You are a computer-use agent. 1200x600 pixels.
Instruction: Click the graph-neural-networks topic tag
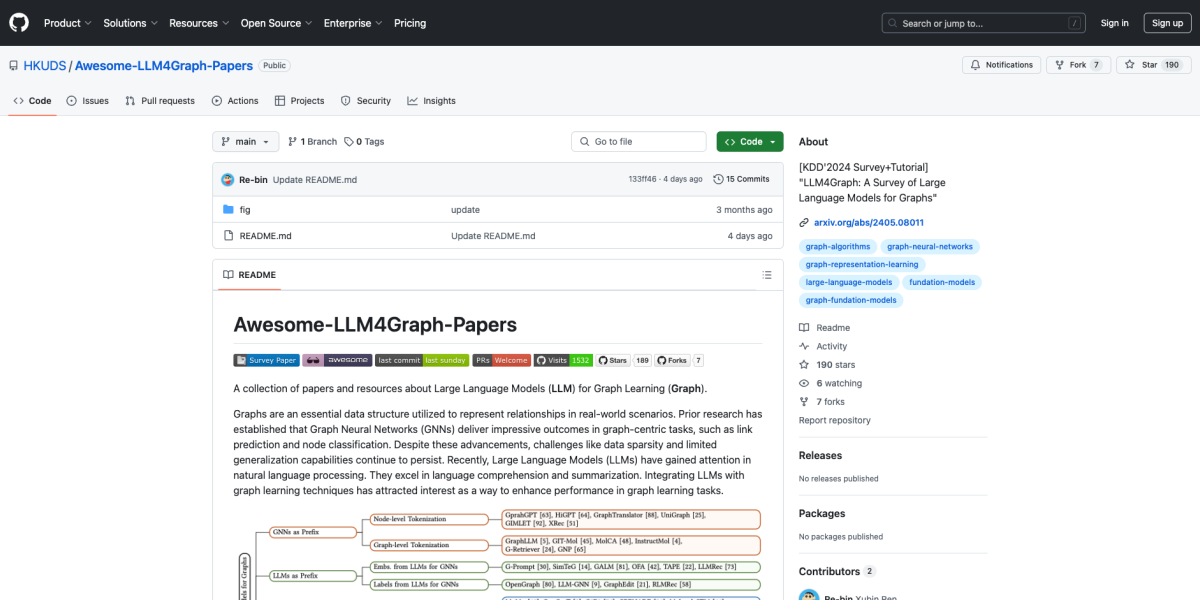(x=929, y=247)
